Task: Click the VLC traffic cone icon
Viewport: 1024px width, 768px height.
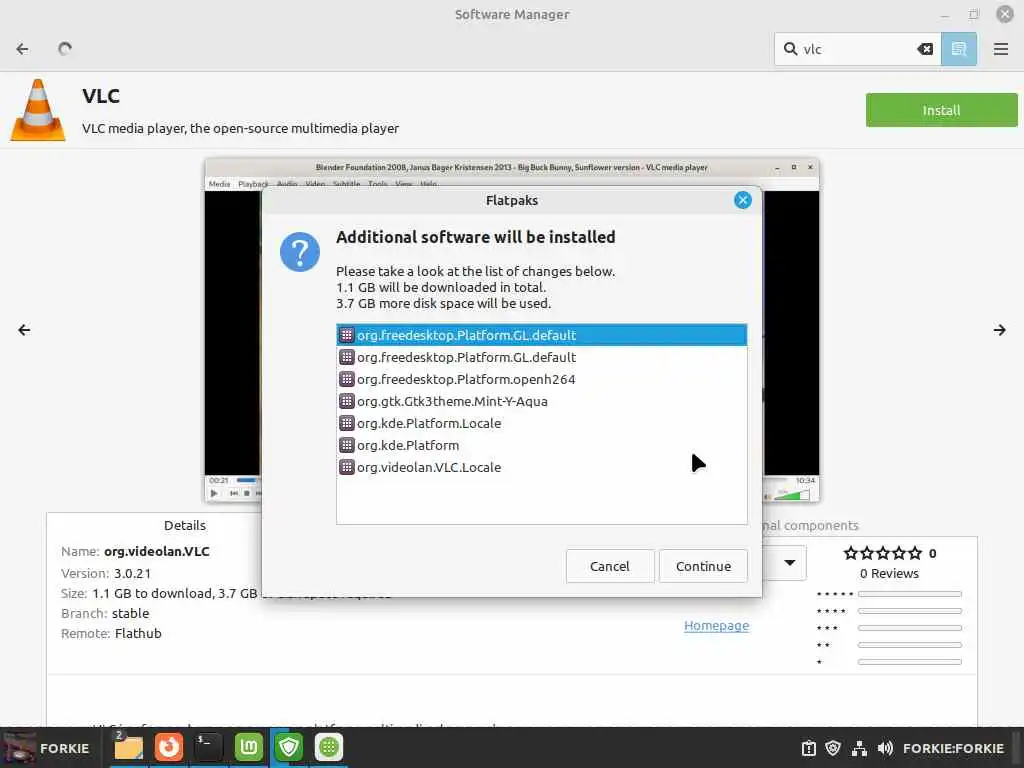Action: (38, 110)
